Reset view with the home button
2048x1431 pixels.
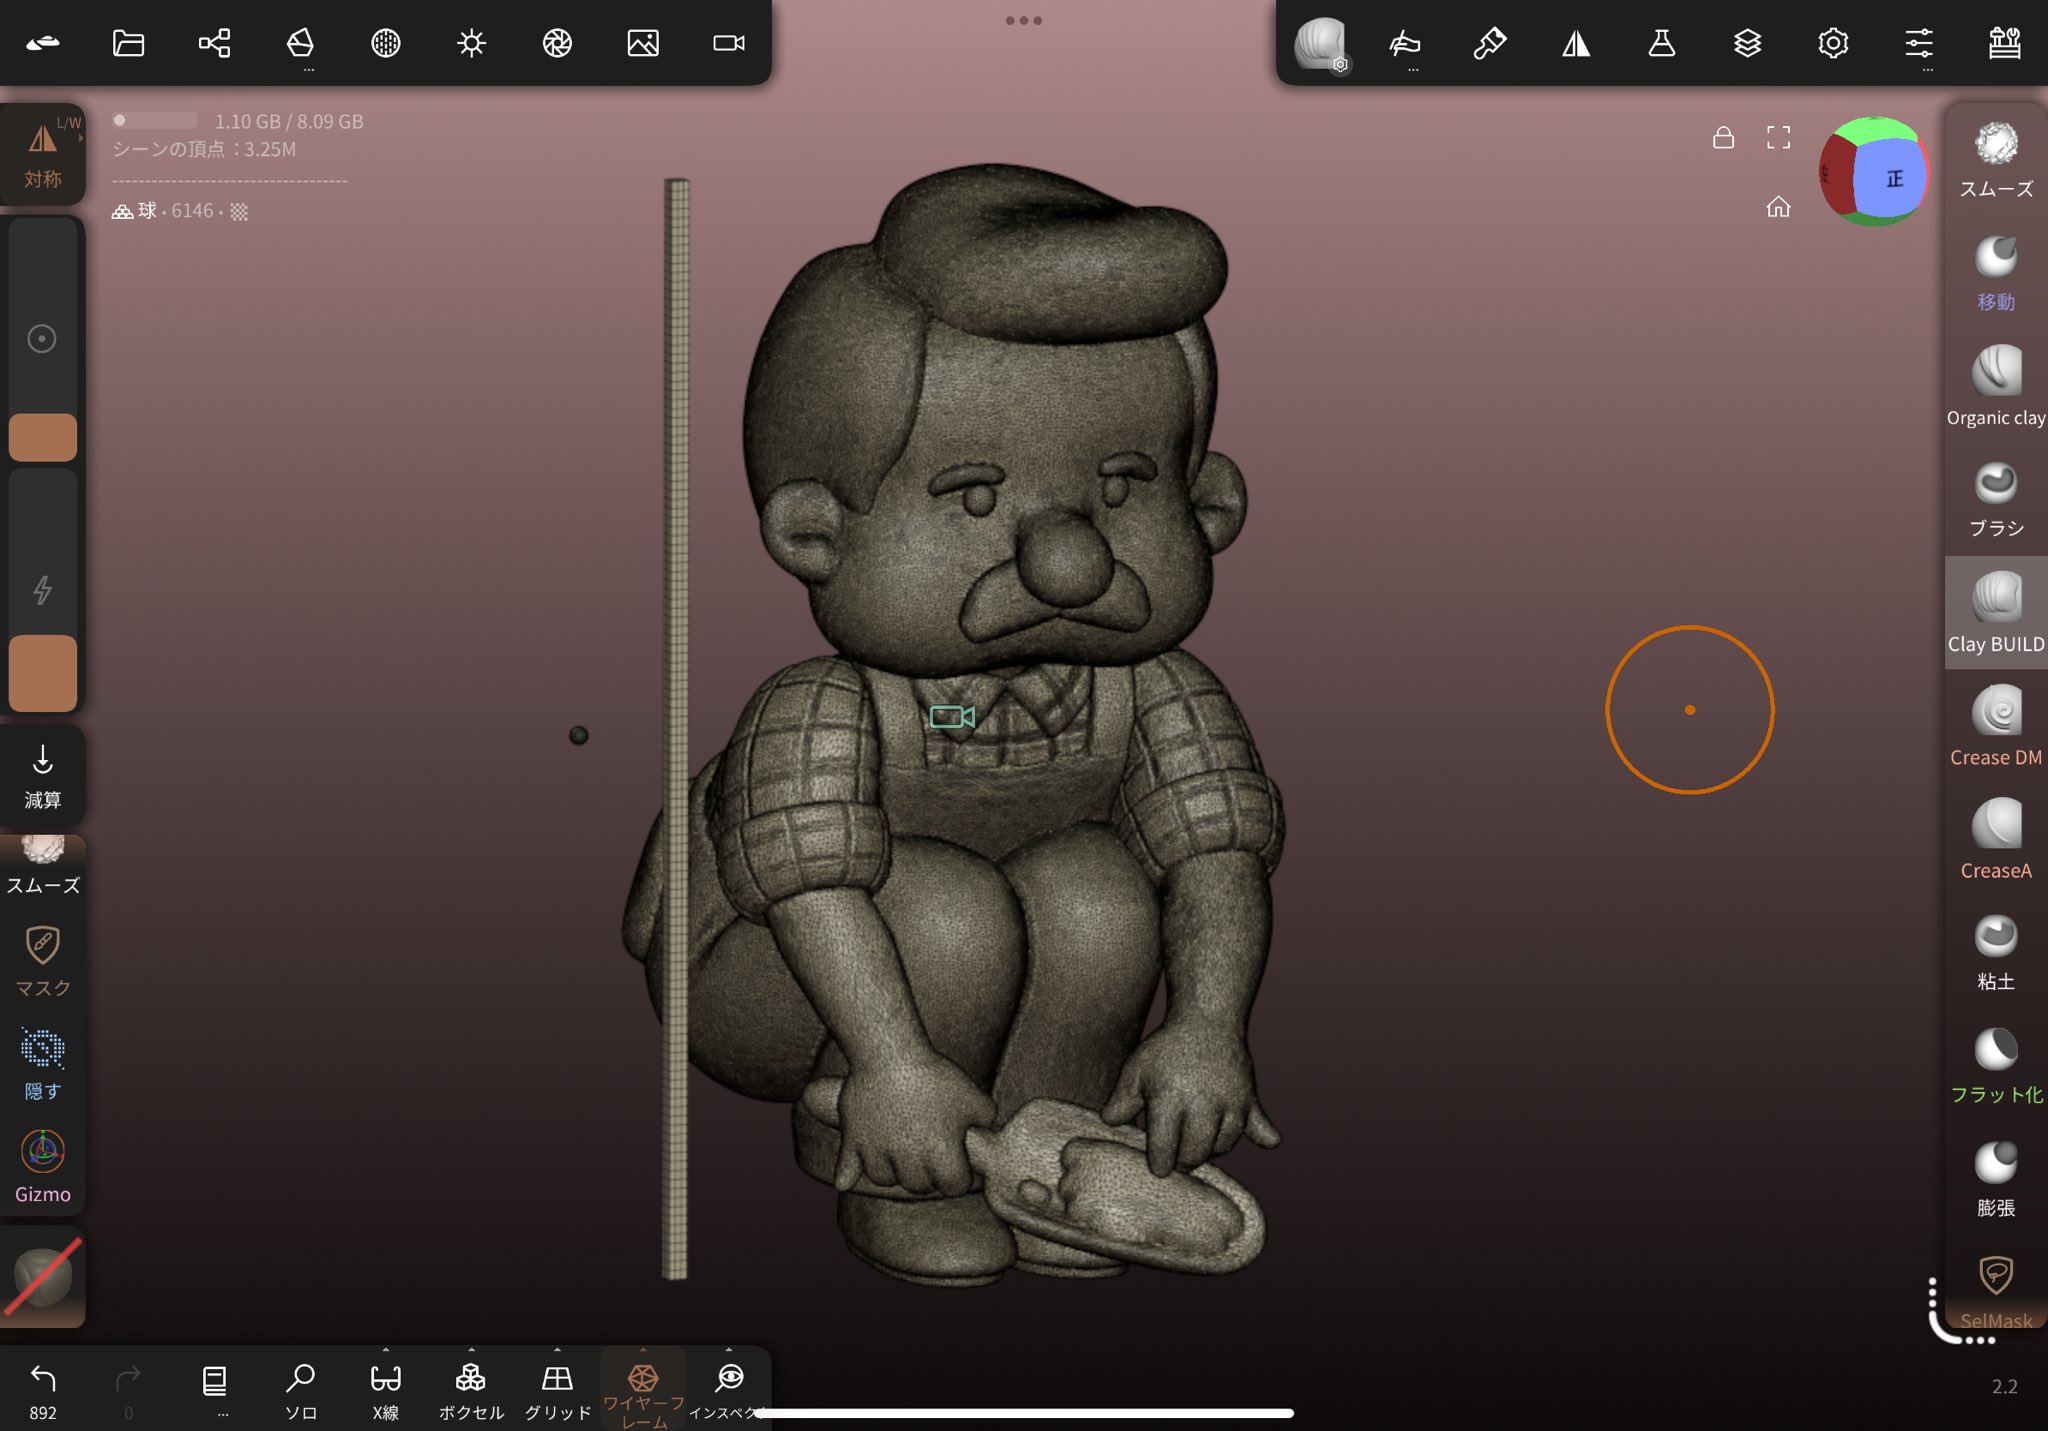click(1778, 207)
